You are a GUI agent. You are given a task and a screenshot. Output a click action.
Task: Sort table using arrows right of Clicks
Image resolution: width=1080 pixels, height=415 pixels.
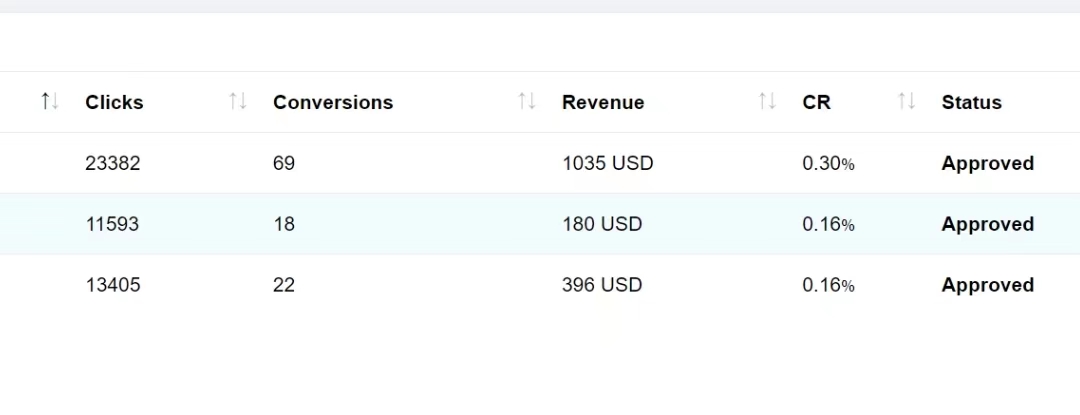tap(237, 101)
